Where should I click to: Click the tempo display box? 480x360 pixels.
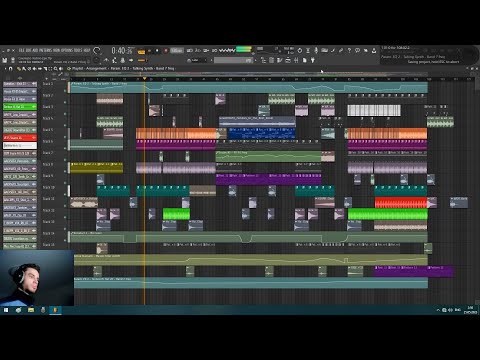[x=177, y=51]
